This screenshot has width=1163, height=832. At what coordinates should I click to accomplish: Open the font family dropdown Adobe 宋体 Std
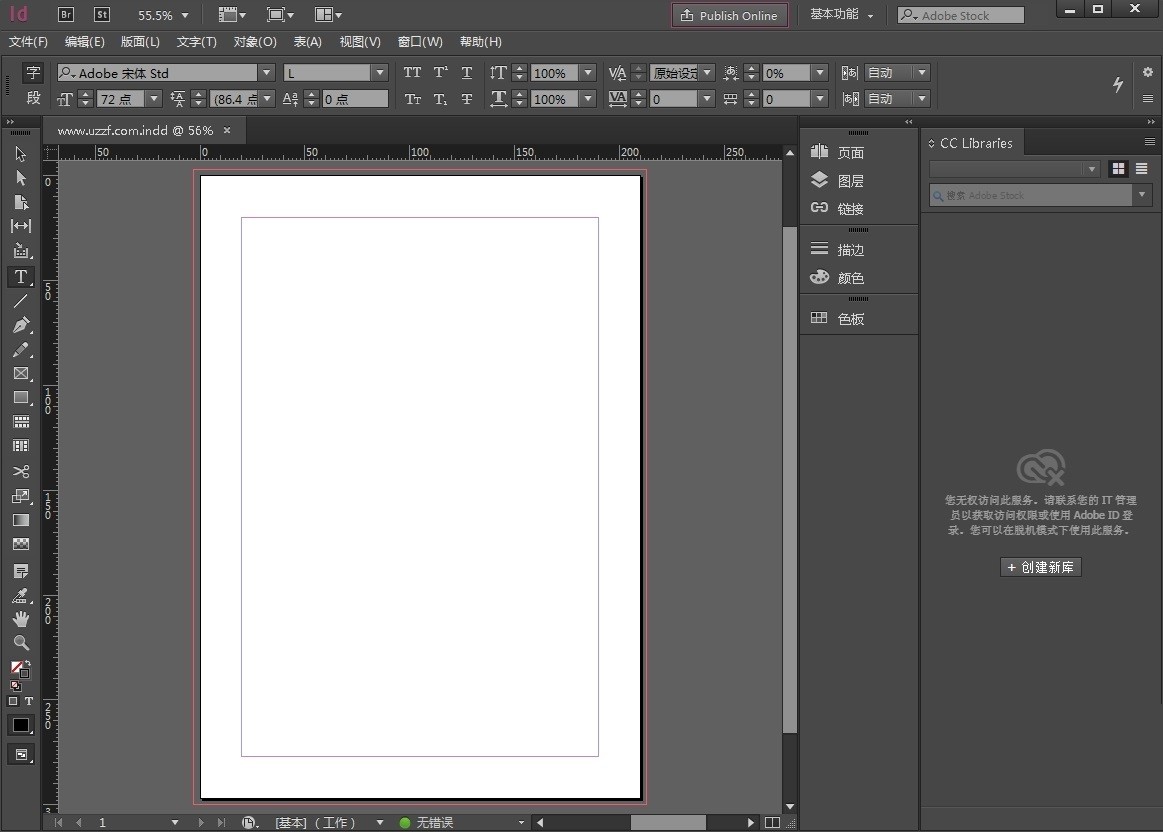coord(265,72)
